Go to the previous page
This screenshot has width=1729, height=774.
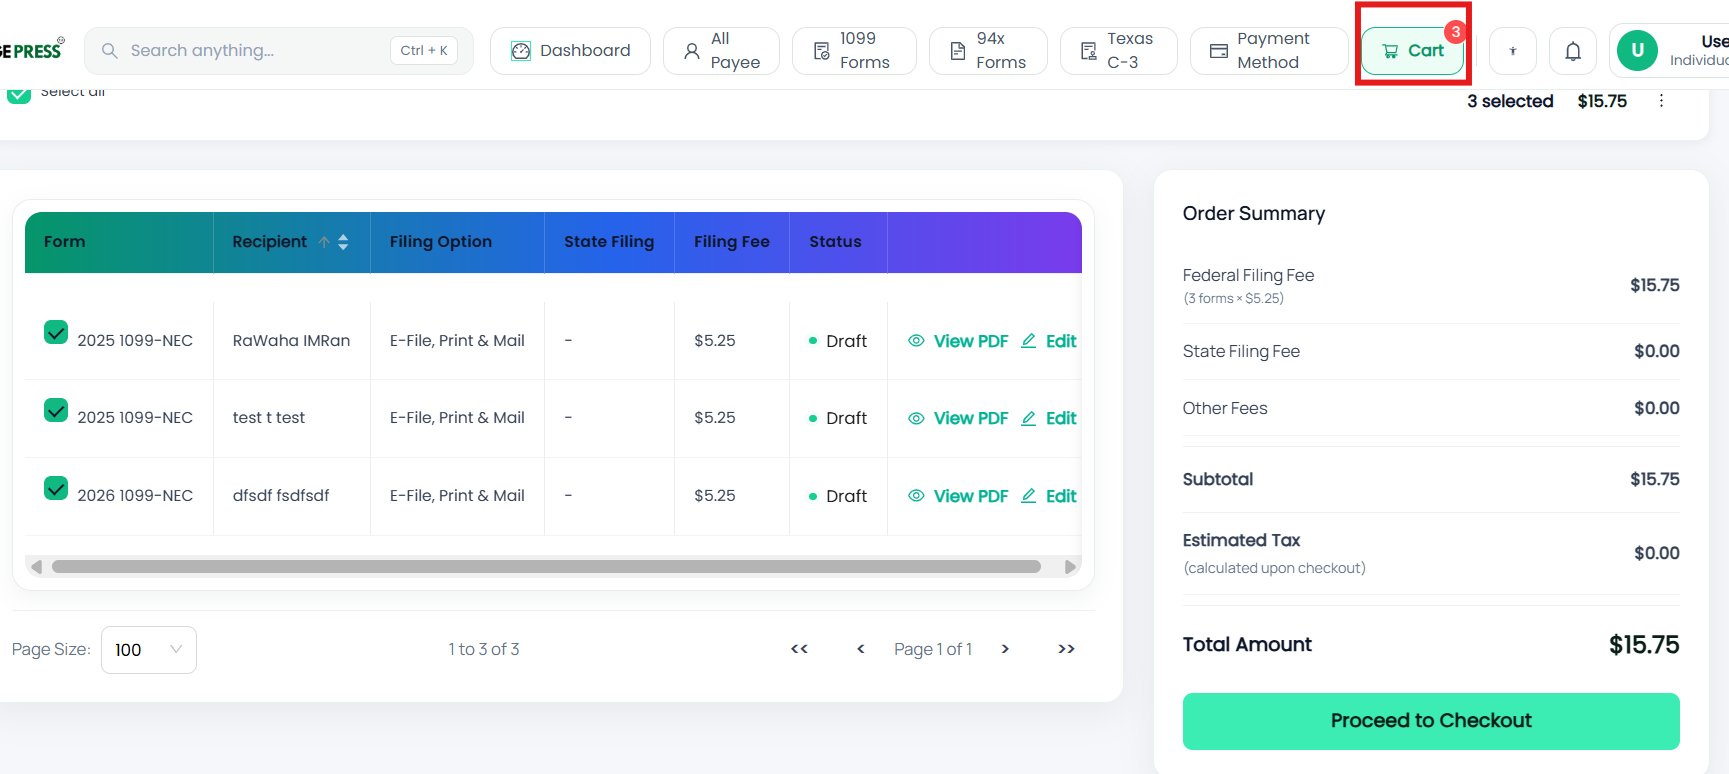pyautogui.click(x=860, y=649)
